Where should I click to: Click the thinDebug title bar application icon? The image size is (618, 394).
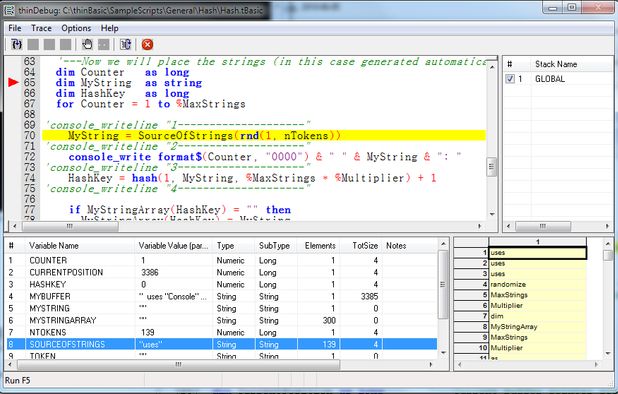coord(9,10)
